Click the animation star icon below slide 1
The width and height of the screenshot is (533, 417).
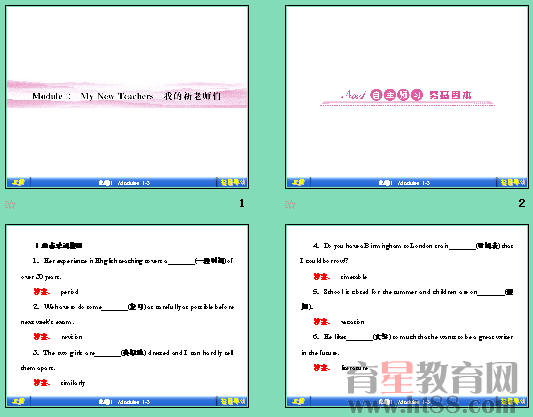pos(10,204)
